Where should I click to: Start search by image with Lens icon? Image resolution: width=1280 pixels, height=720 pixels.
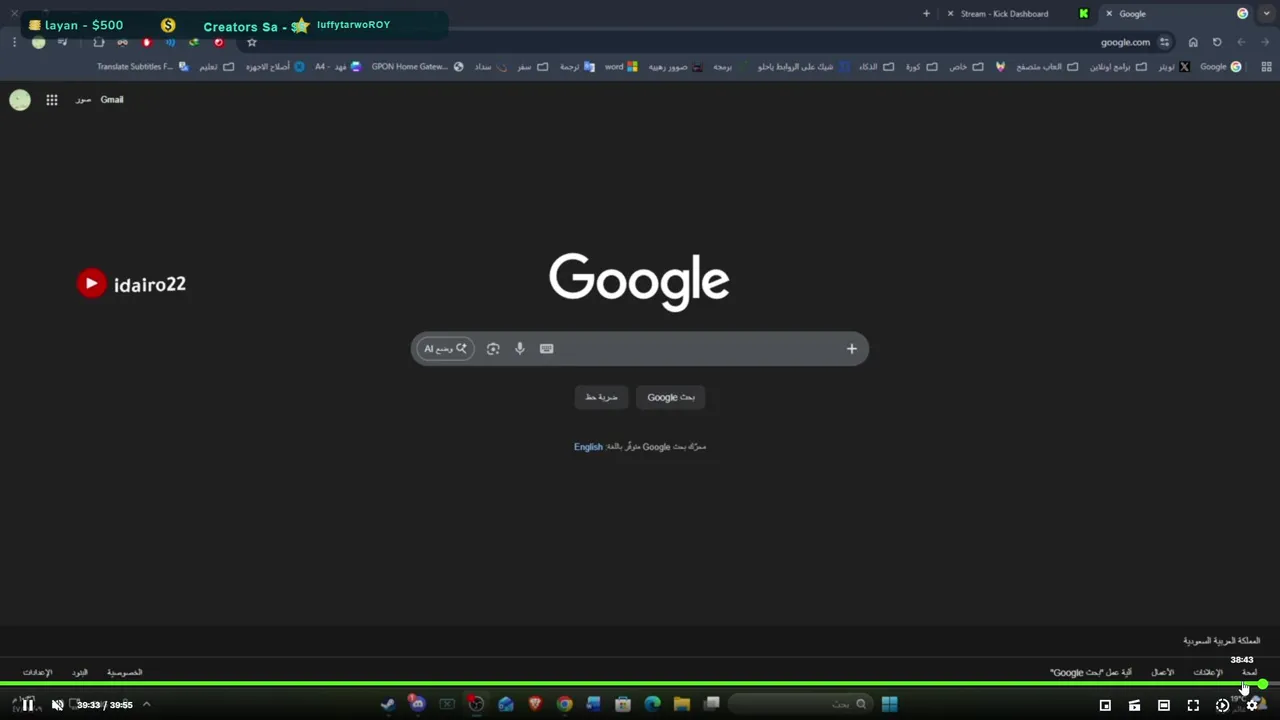tap(493, 349)
